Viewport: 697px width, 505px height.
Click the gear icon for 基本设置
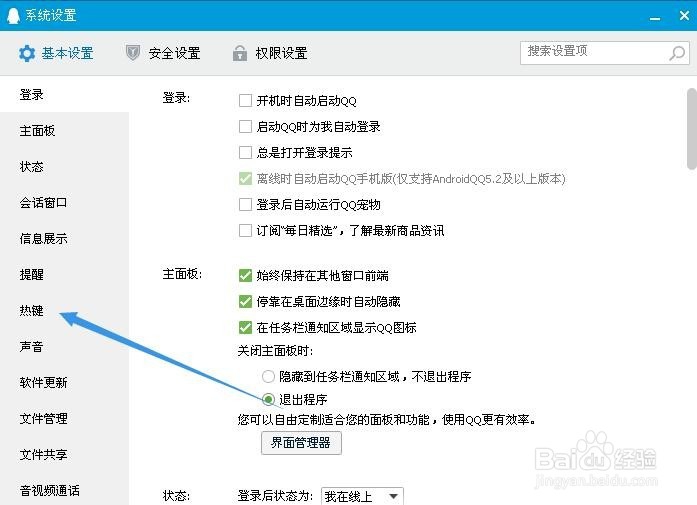tap(27, 53)
